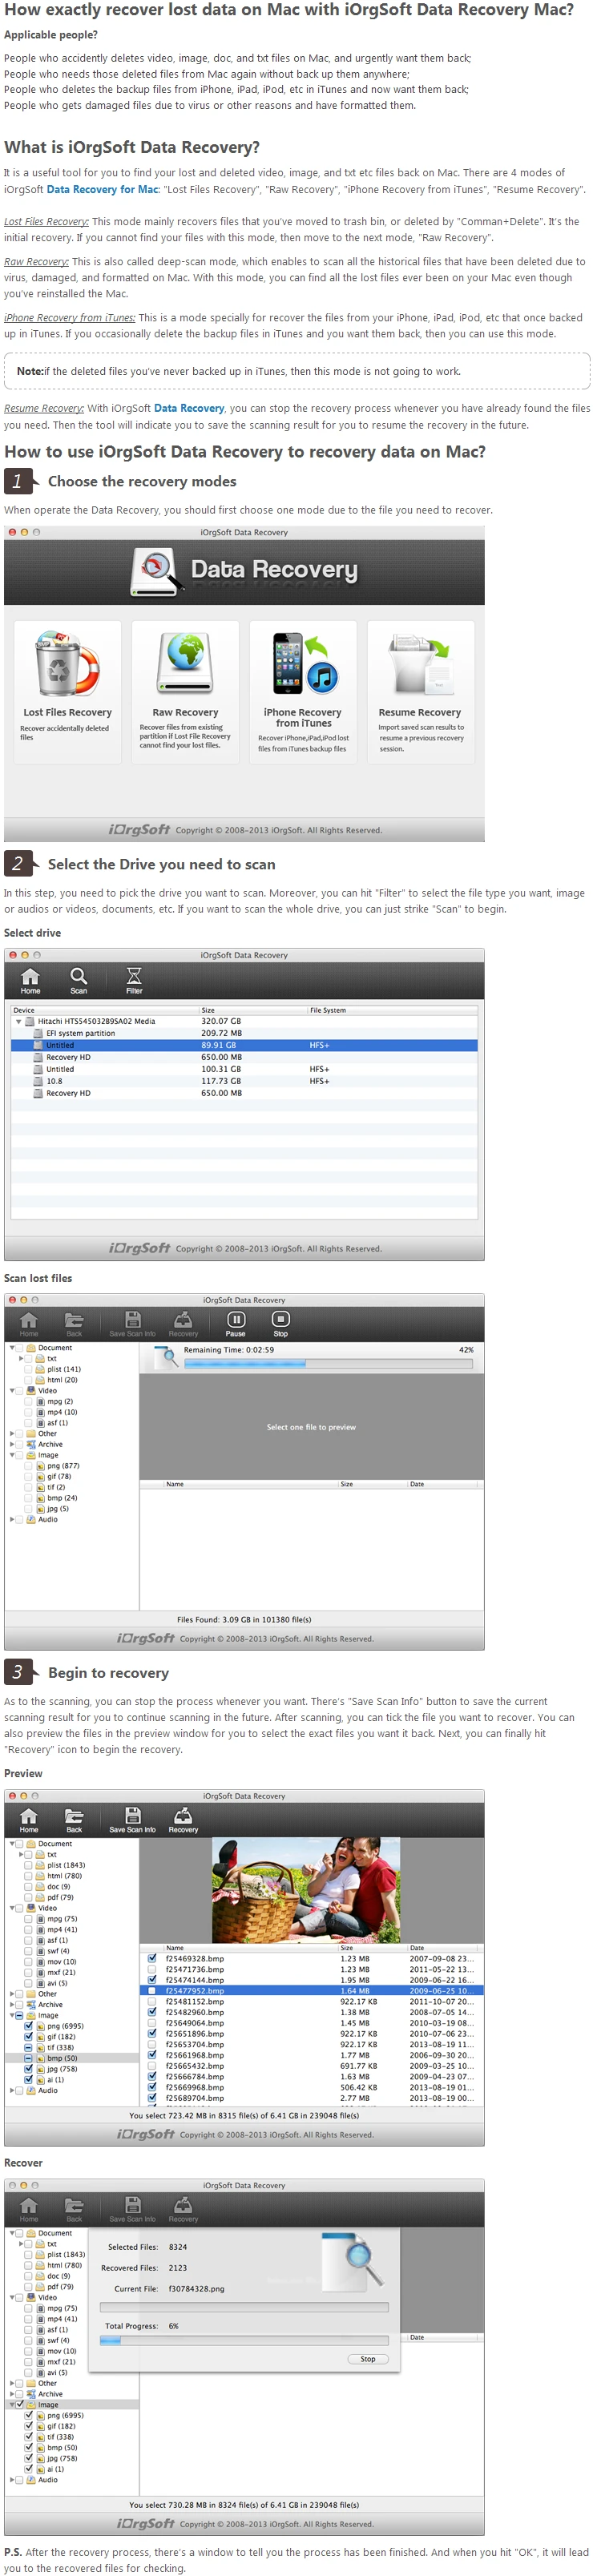Select the highlighted Untitled 89.91 GB partition
Screen dimensions: 593x2576
click(244, 1045)
